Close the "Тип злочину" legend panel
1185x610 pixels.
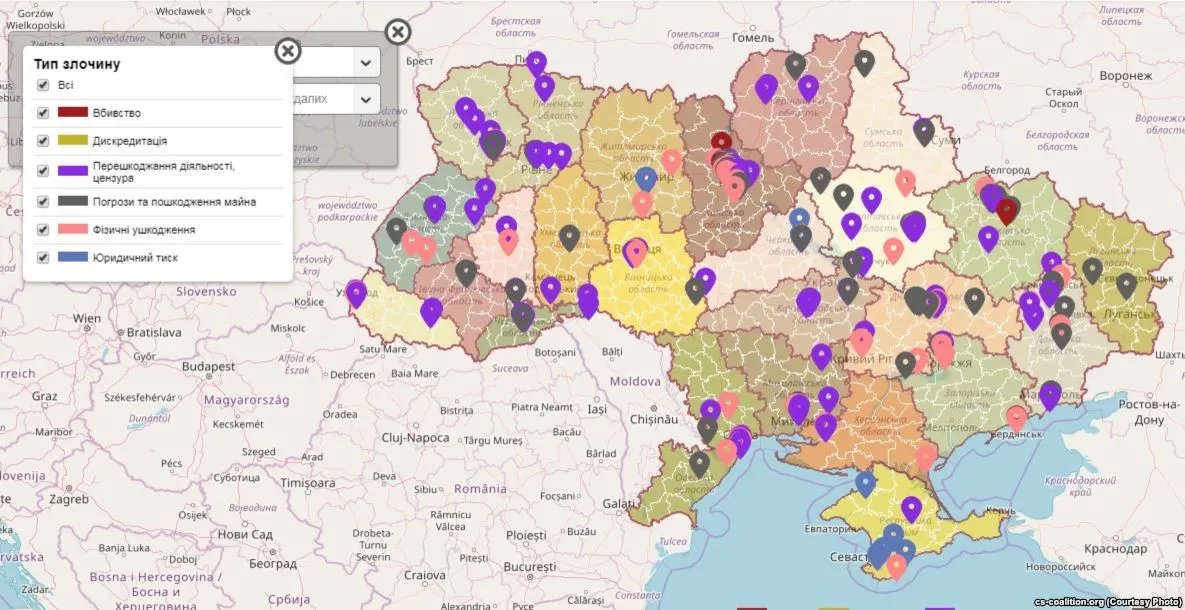point(288,51)
